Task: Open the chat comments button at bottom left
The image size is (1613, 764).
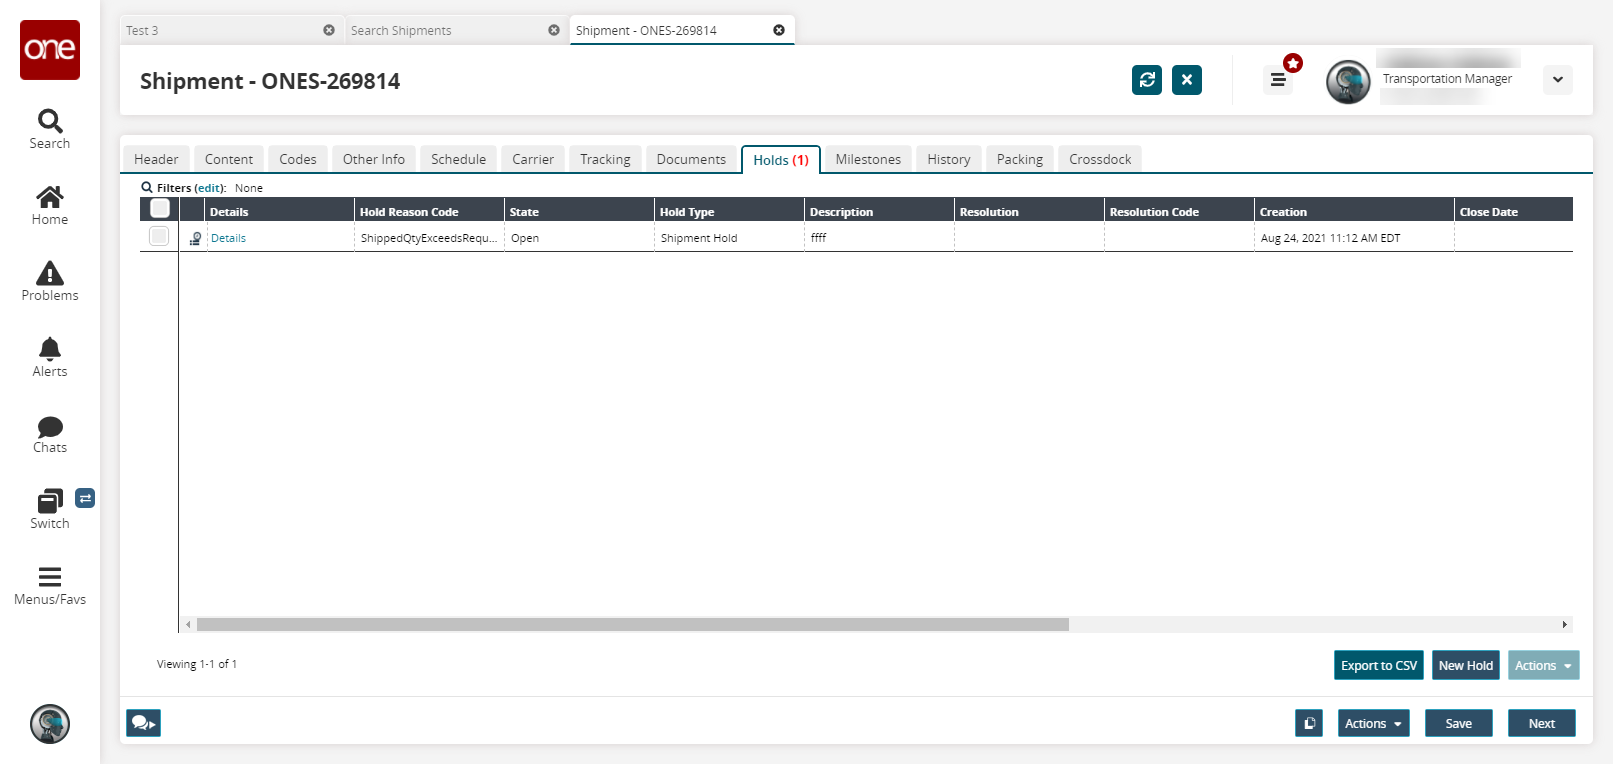Action: coord(143,723)
